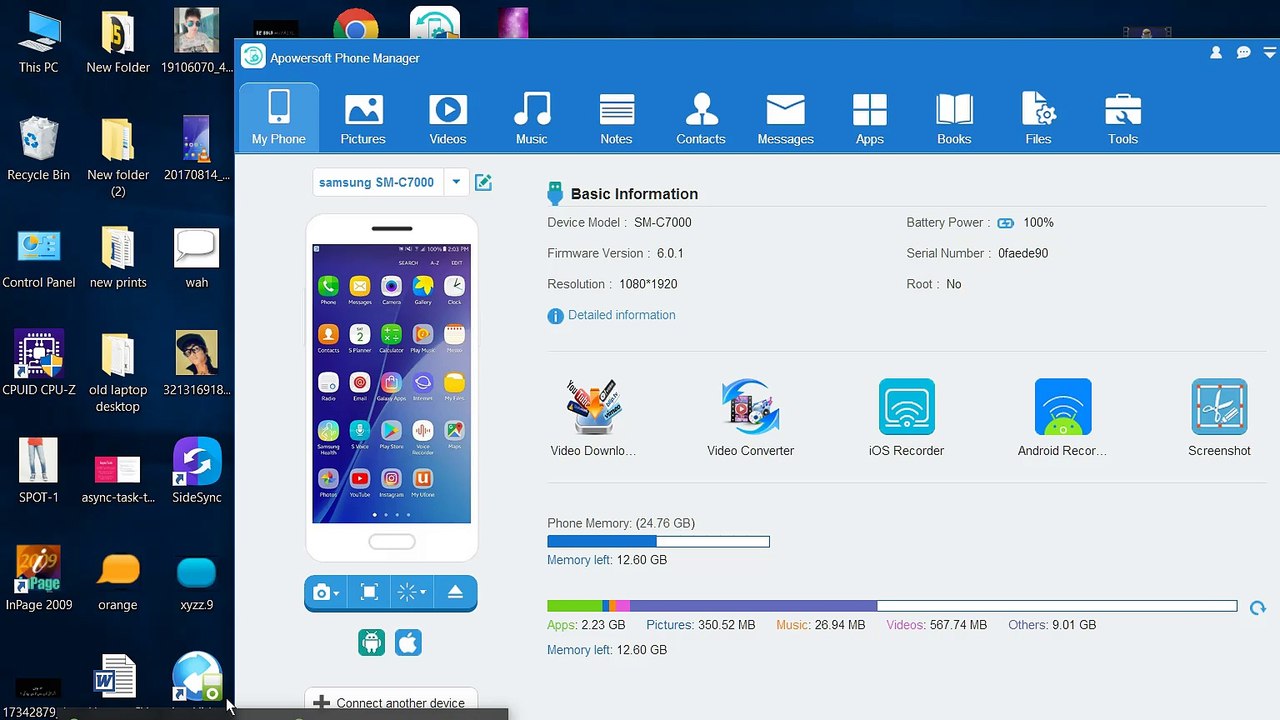Launch the Video Converter tool
1280x720 pixels.
(750, 418)
